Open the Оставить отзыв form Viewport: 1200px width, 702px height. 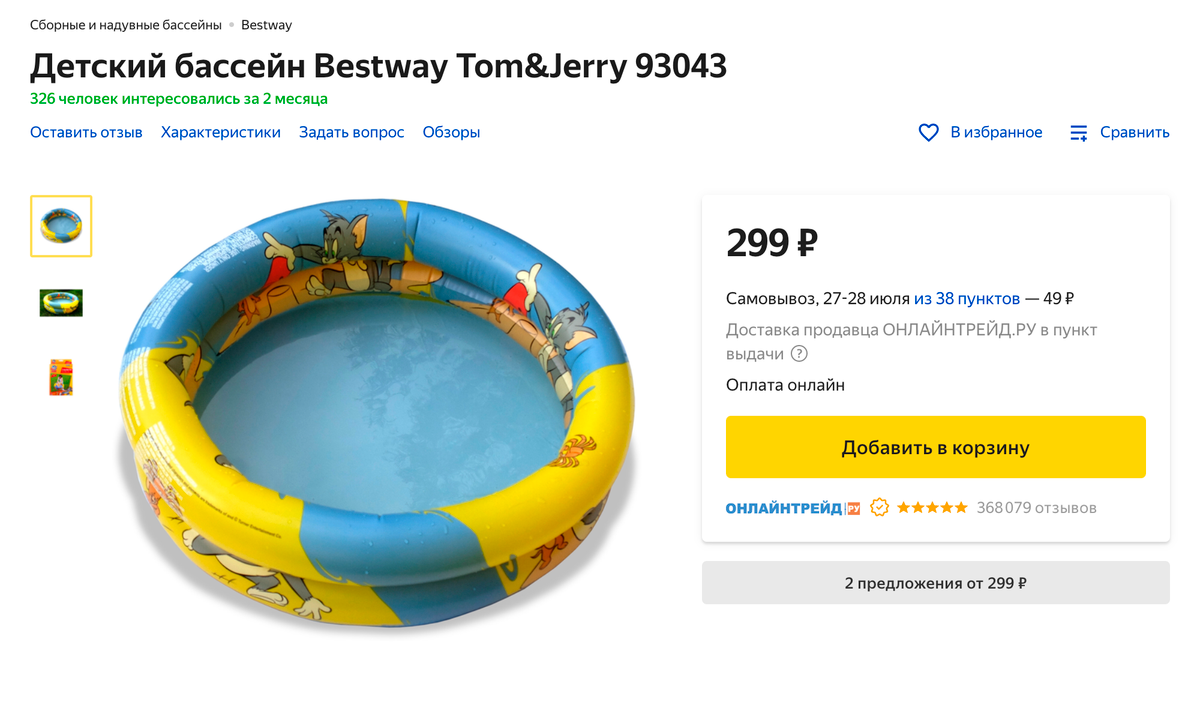(86, 131)
